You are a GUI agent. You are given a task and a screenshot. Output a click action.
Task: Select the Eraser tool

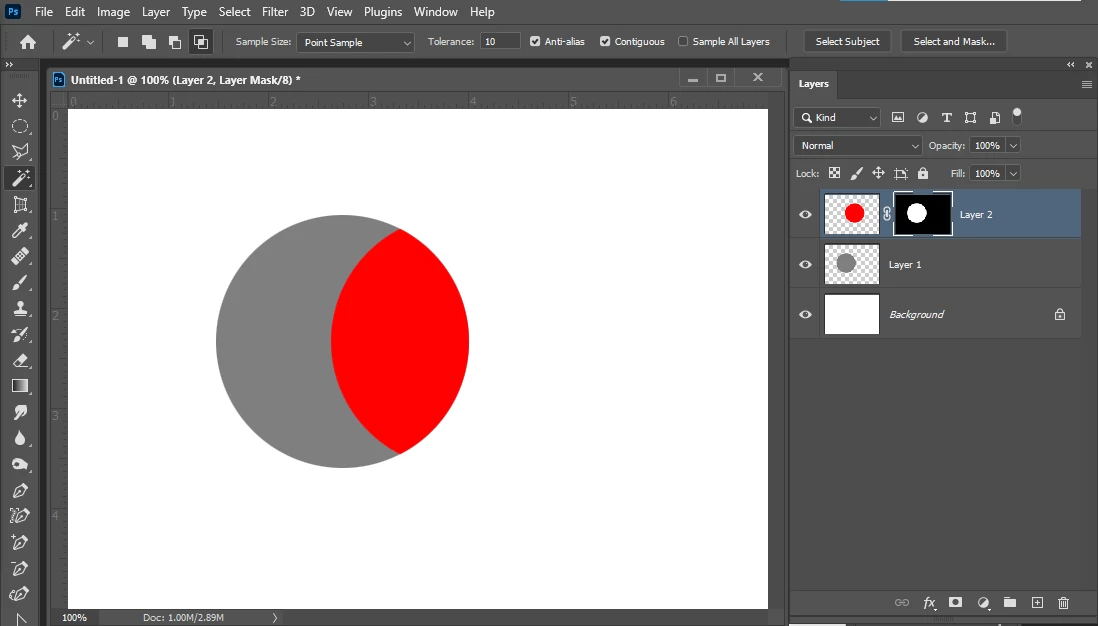coord(20,361)
